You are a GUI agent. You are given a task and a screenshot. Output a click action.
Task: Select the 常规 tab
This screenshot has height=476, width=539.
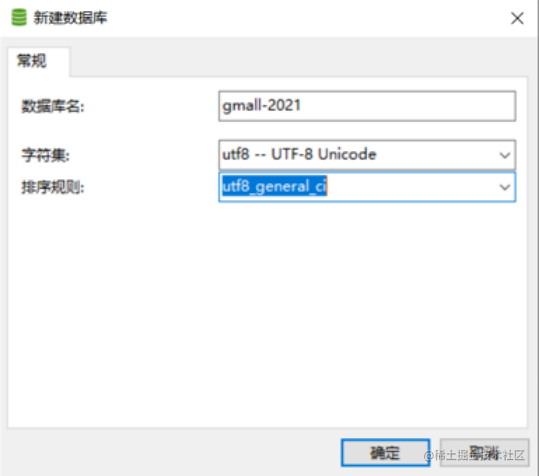(32, 61)
